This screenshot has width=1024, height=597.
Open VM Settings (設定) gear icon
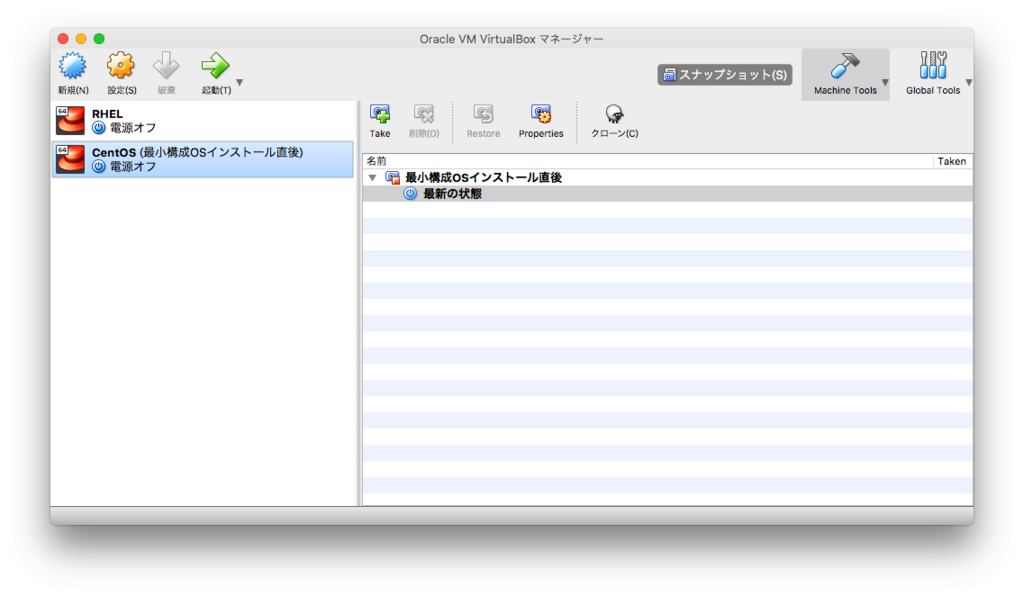click(x=121, y=65)
